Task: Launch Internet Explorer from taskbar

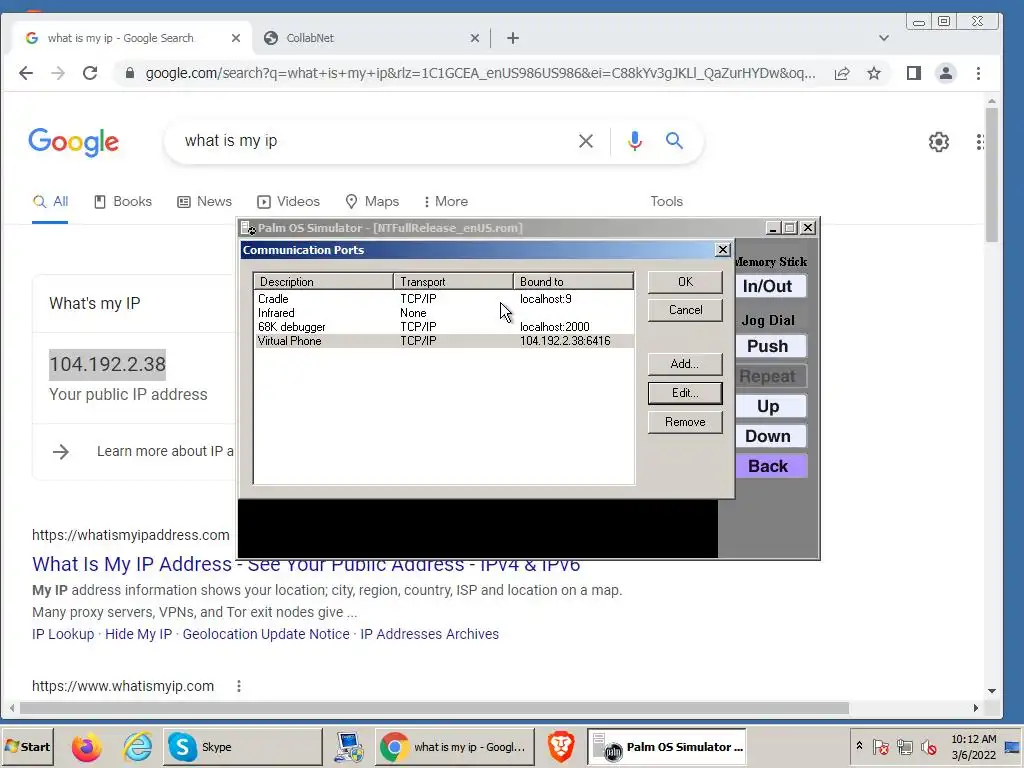Action: click(137, 746)
